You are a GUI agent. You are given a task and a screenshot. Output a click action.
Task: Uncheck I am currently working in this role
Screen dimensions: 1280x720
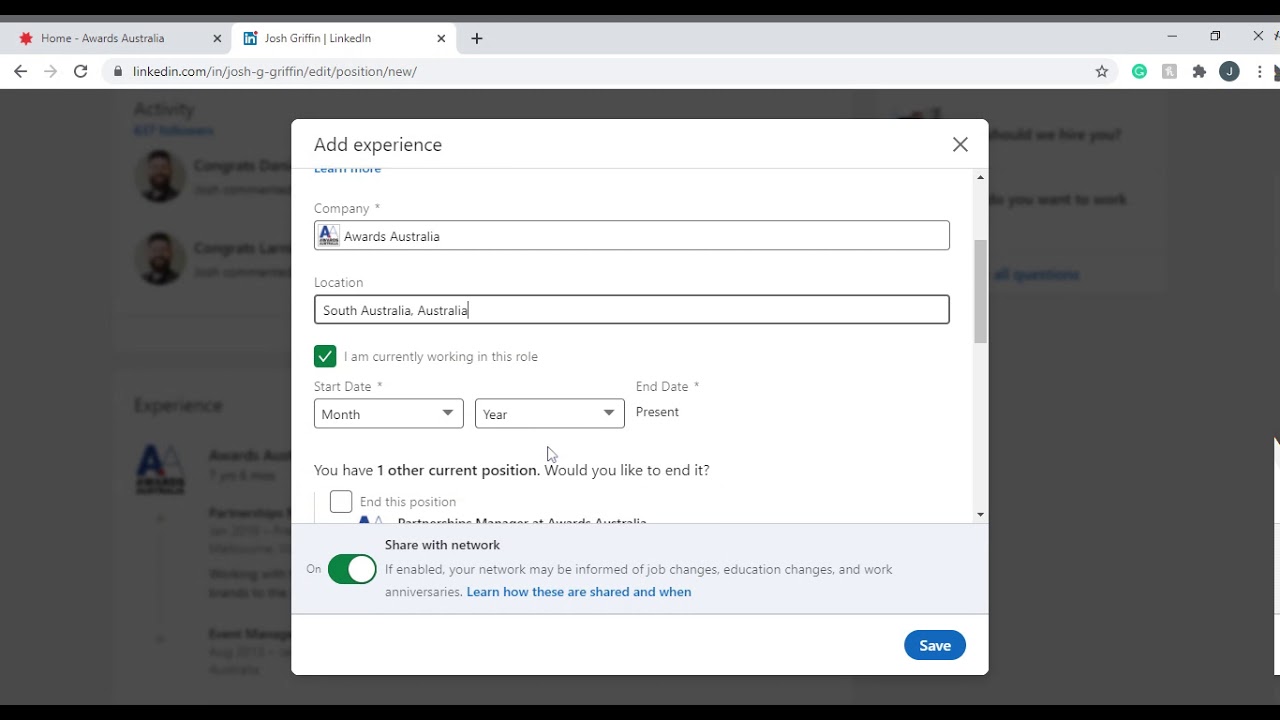325,356
